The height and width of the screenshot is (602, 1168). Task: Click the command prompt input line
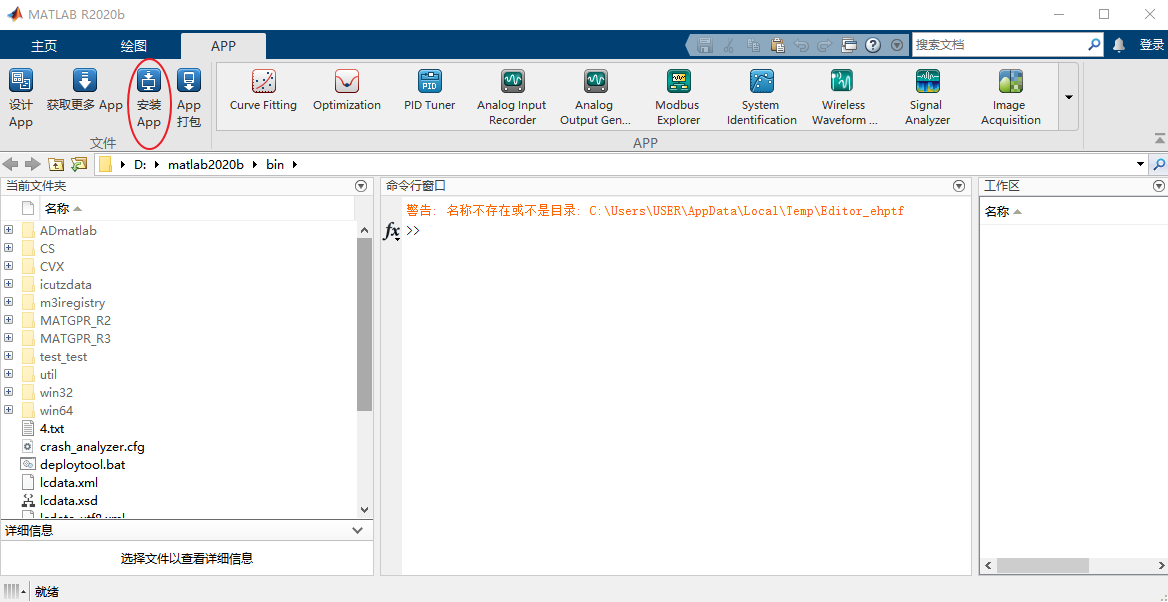click(x=685, y=230)
